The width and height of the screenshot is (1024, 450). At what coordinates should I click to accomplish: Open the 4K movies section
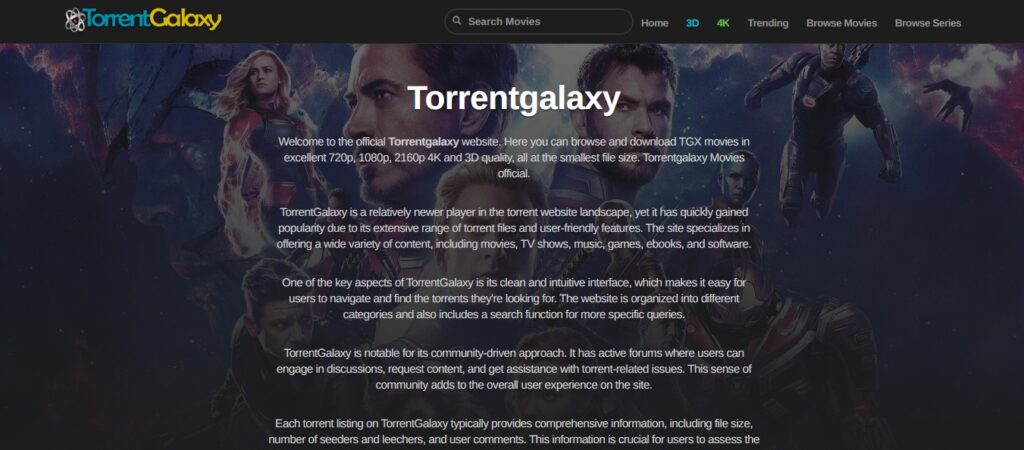click(x=723, y=23)
